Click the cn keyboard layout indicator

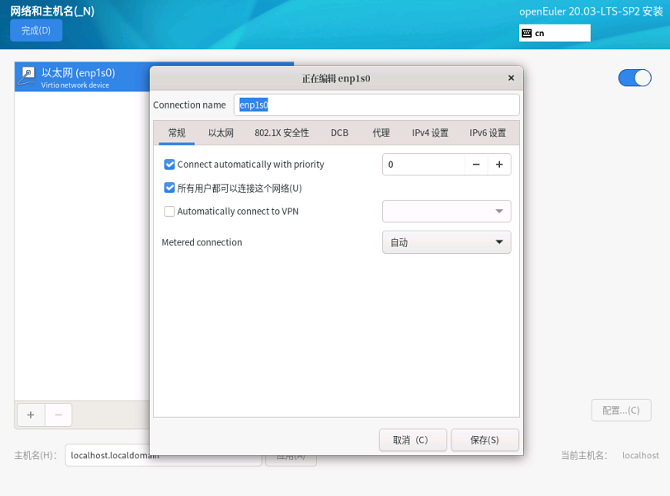[x=554, y=33]
